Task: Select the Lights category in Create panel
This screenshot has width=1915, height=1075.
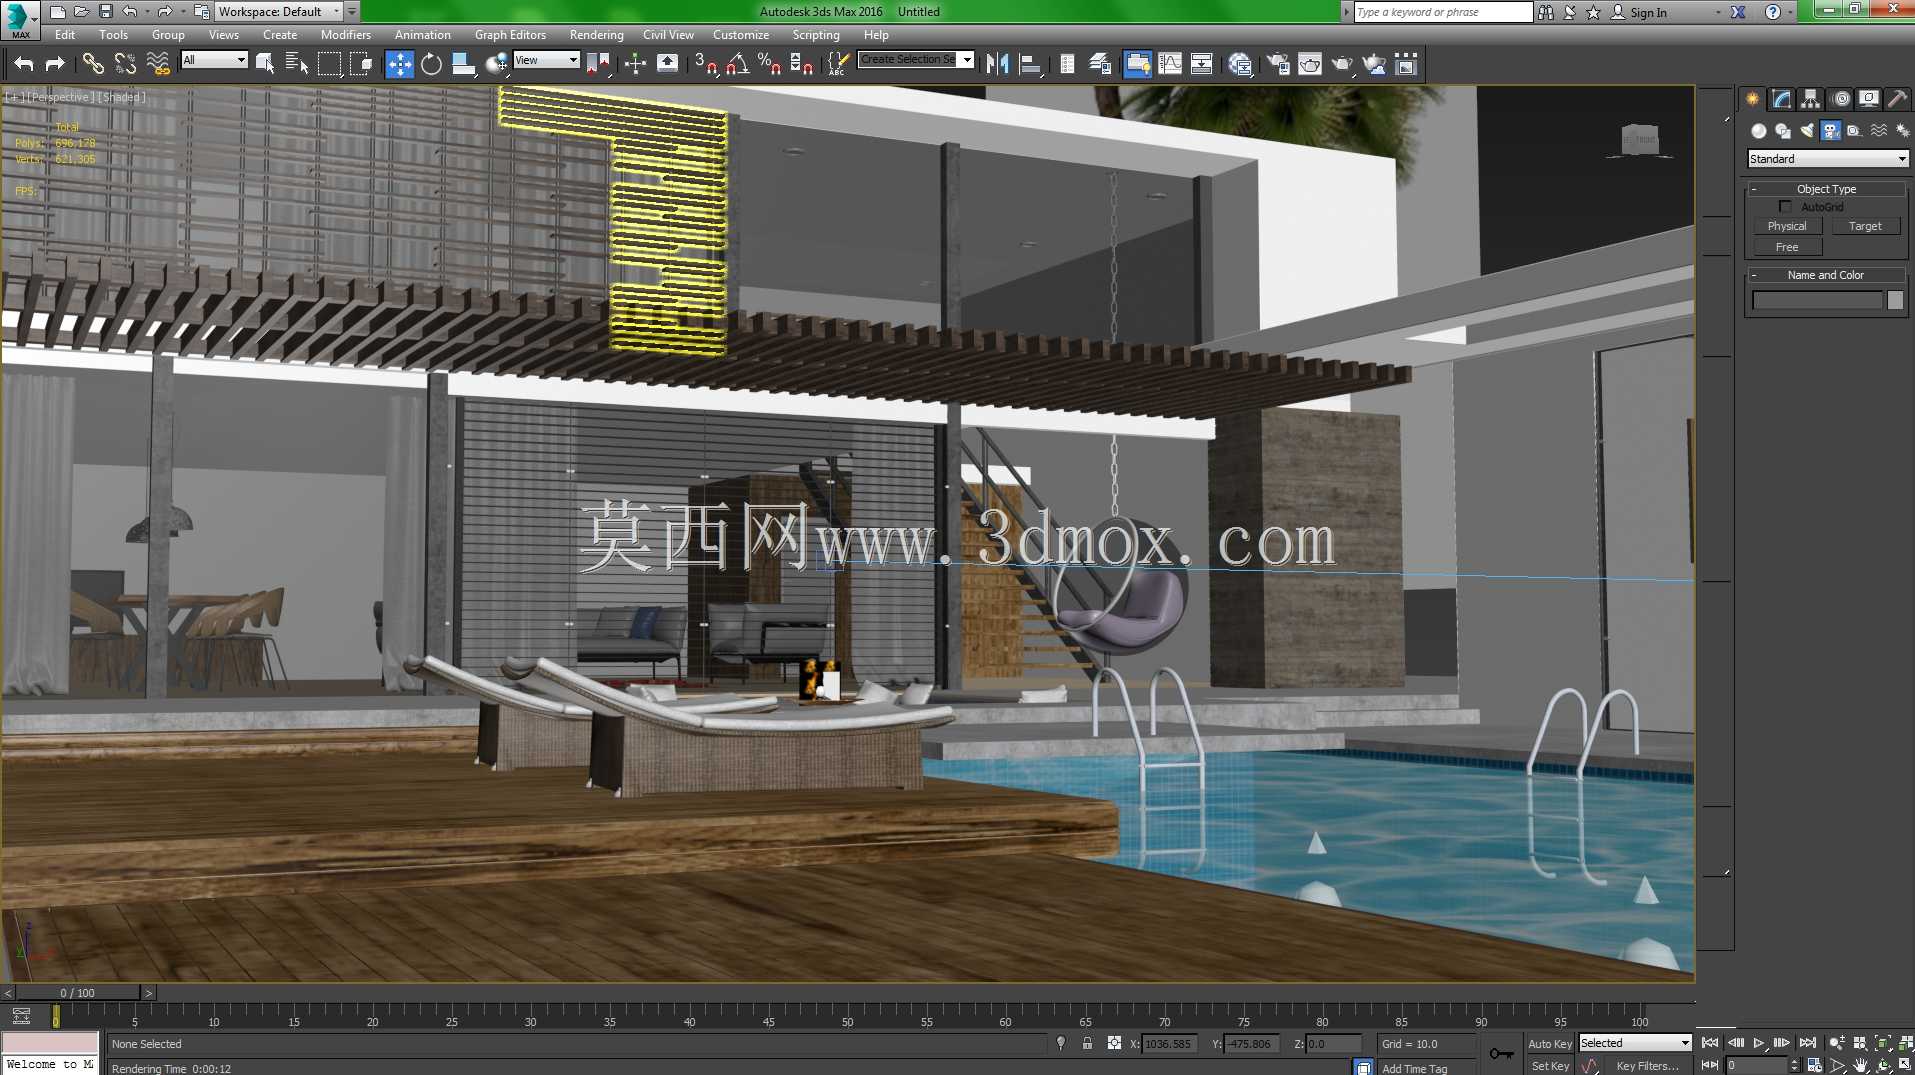Action: pyautogui.click(x=1806, y=131)
